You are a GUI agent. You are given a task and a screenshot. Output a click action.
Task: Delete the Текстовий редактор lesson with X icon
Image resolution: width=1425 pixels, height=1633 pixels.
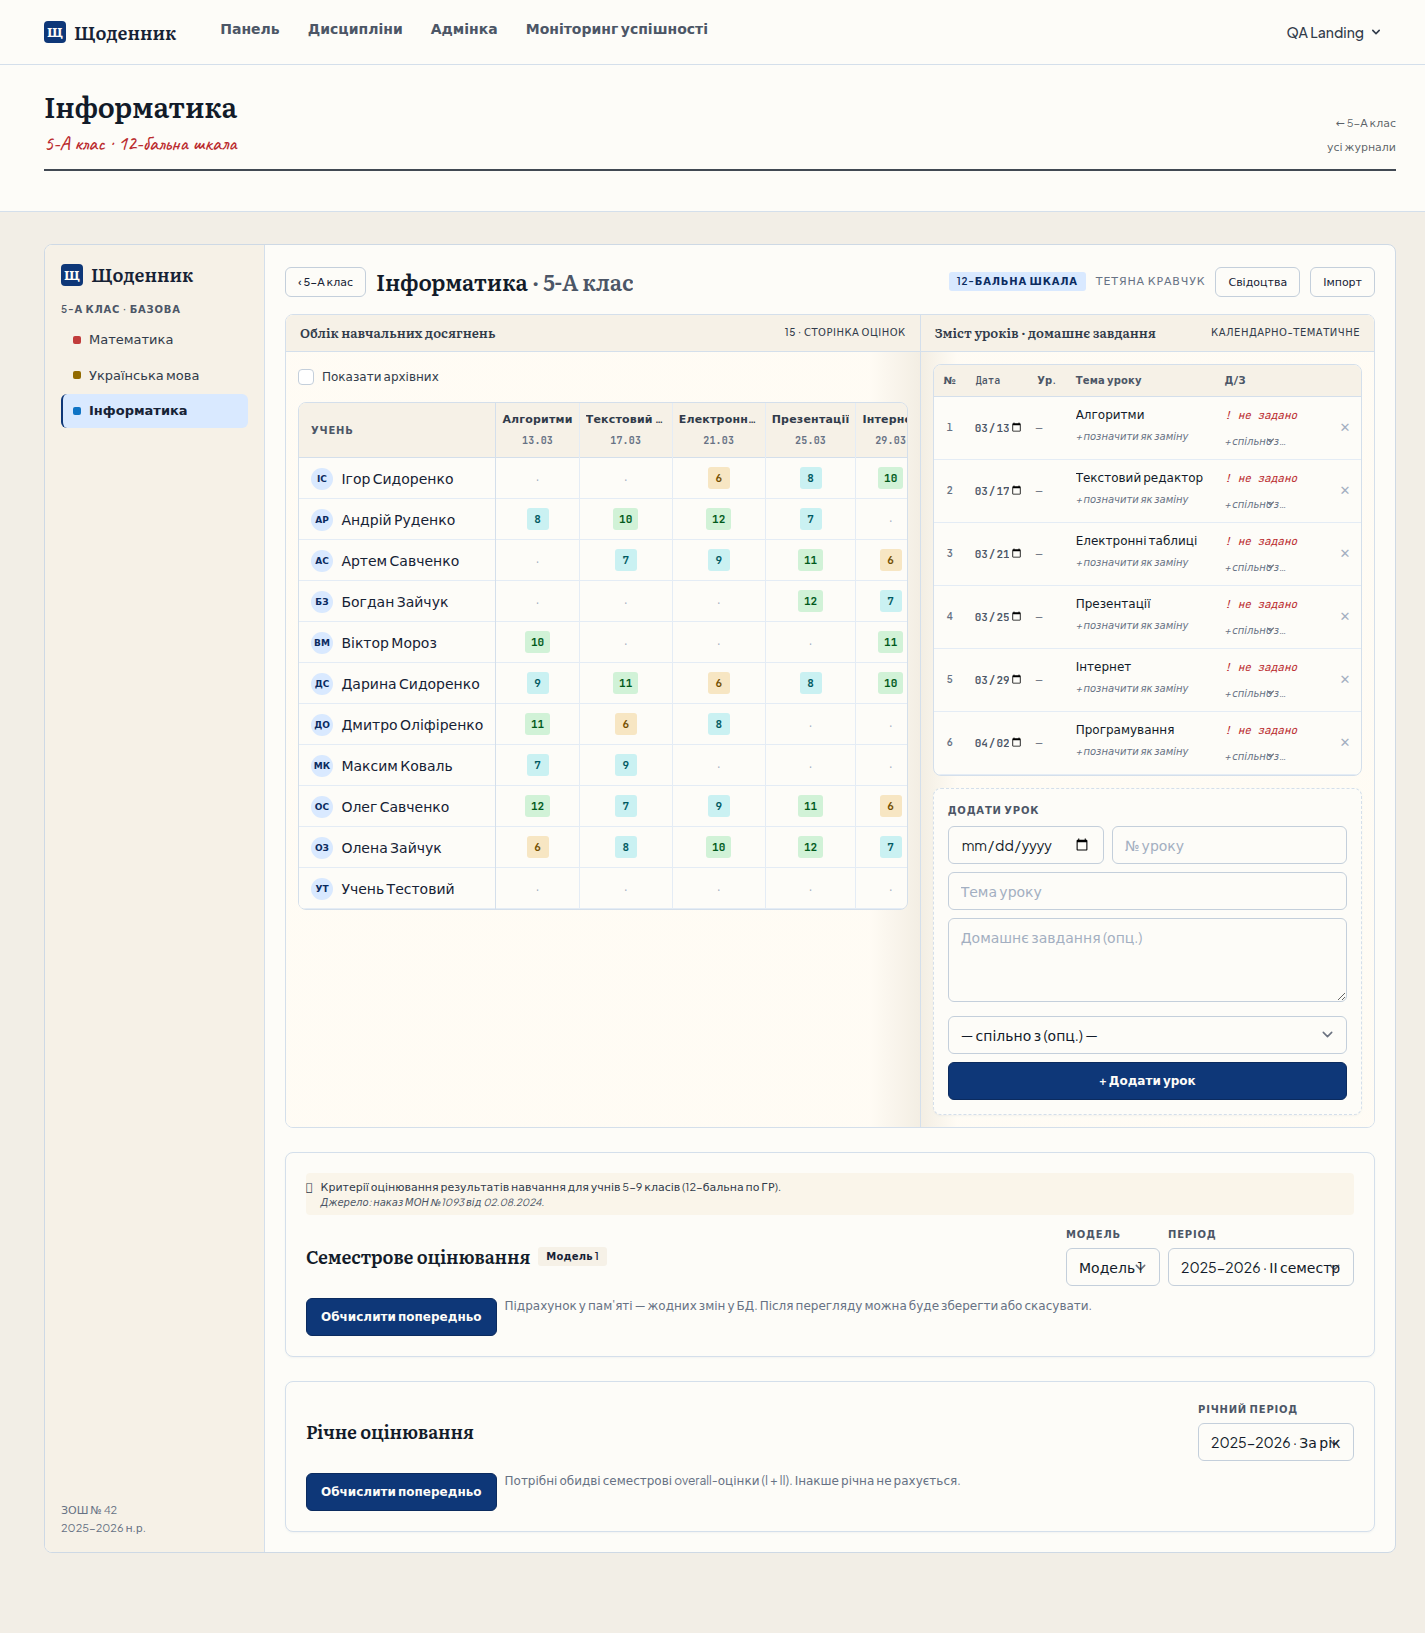(x=1345, y=490)
